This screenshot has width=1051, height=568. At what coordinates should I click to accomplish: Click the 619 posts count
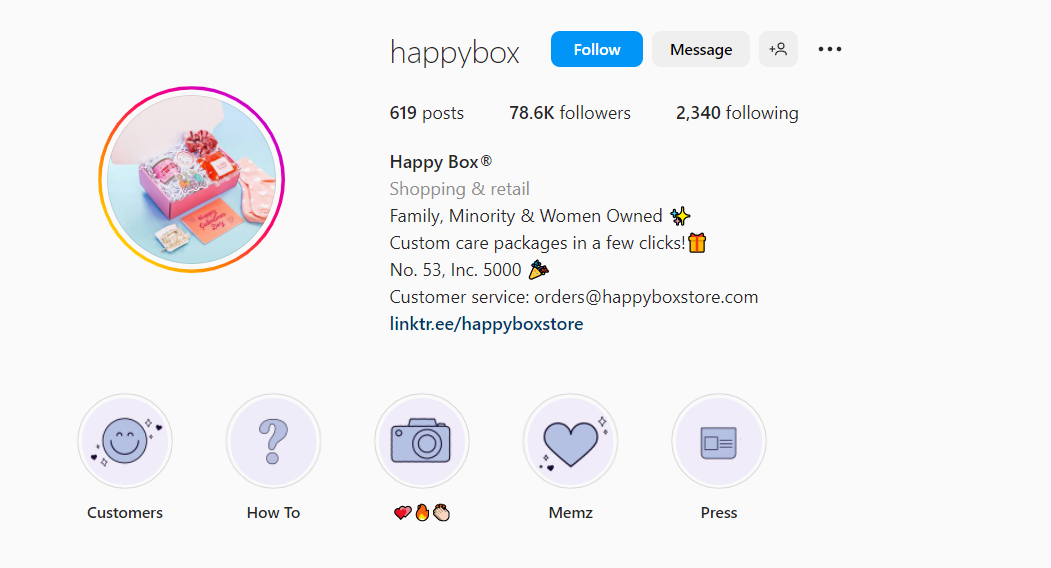pyautogui.click(x=426, y=113)
